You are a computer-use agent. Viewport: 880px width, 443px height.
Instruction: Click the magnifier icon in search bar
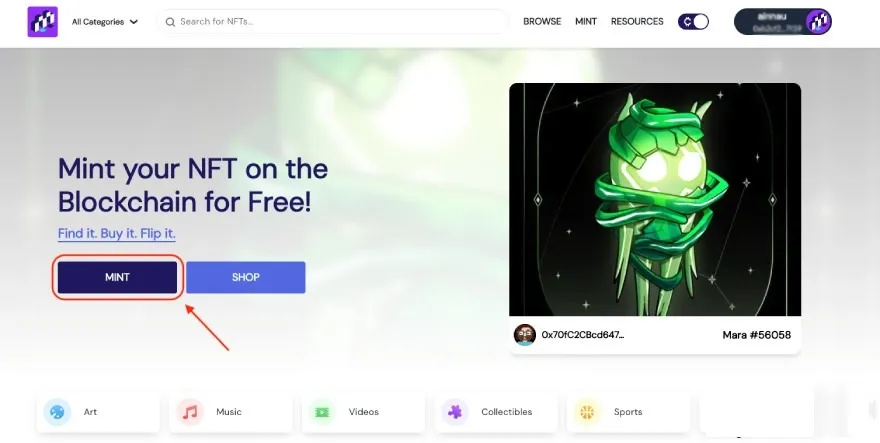point(170,22)
